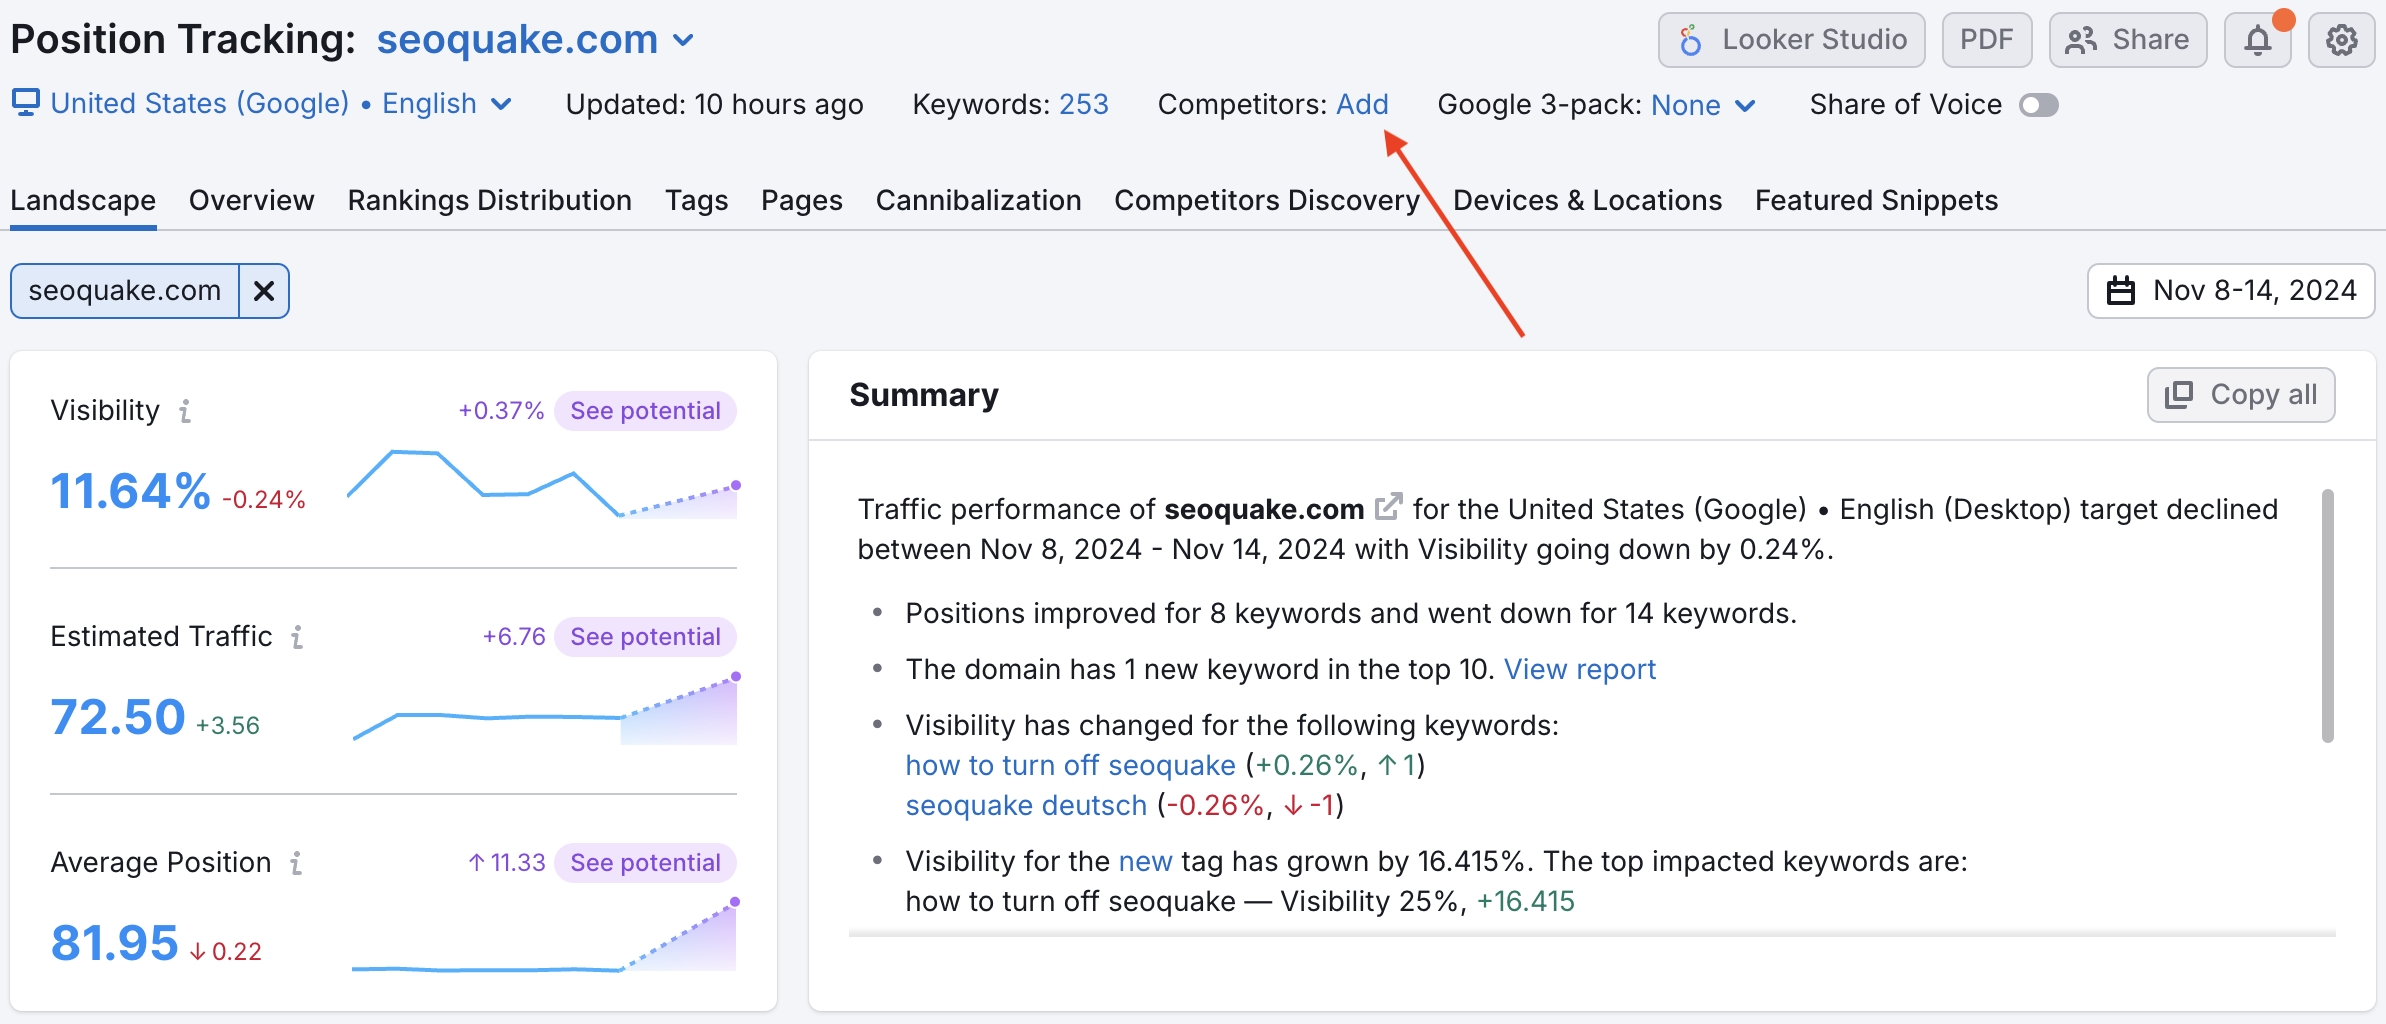Click Copy all button in Summary
Image resolution: width=2386 pixels, height=1024 pixels.
pyautogui.click(x=2241, y=395)
